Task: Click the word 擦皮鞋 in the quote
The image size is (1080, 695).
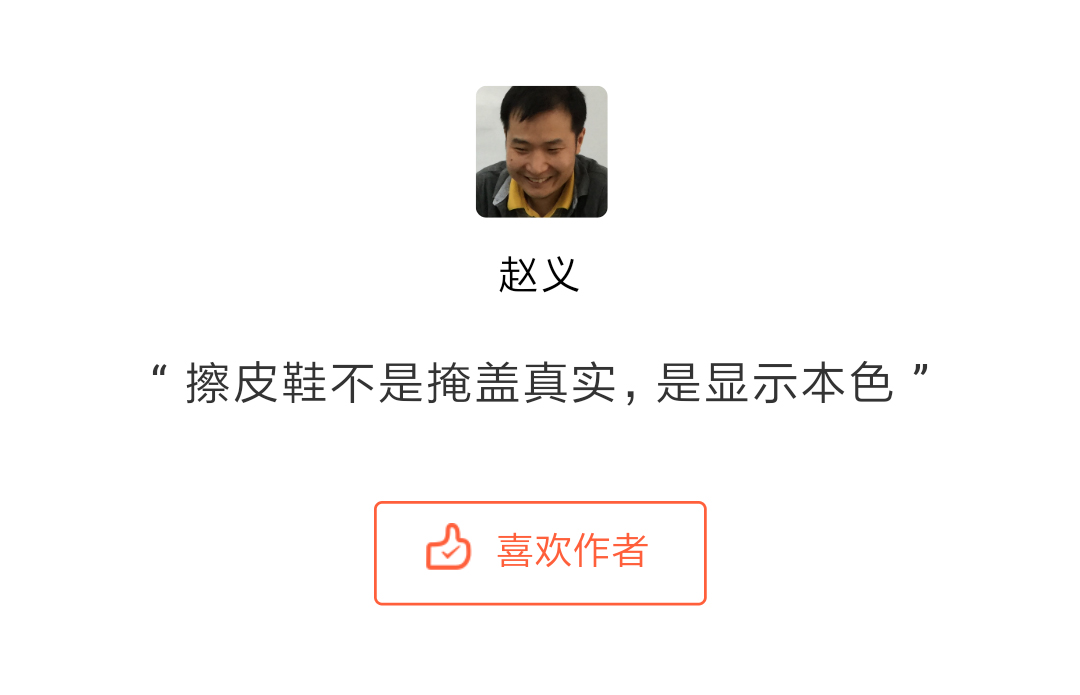Action: (256, 382)
